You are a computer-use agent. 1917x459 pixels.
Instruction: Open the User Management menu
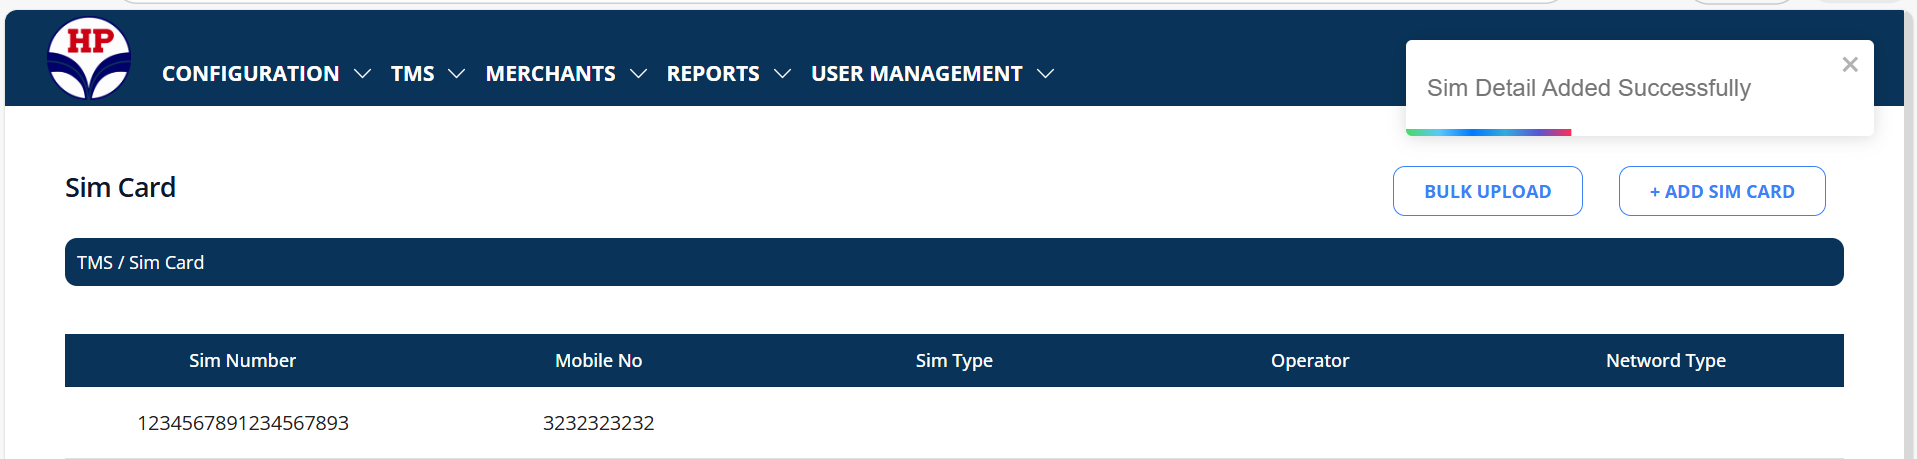[916, 74]
